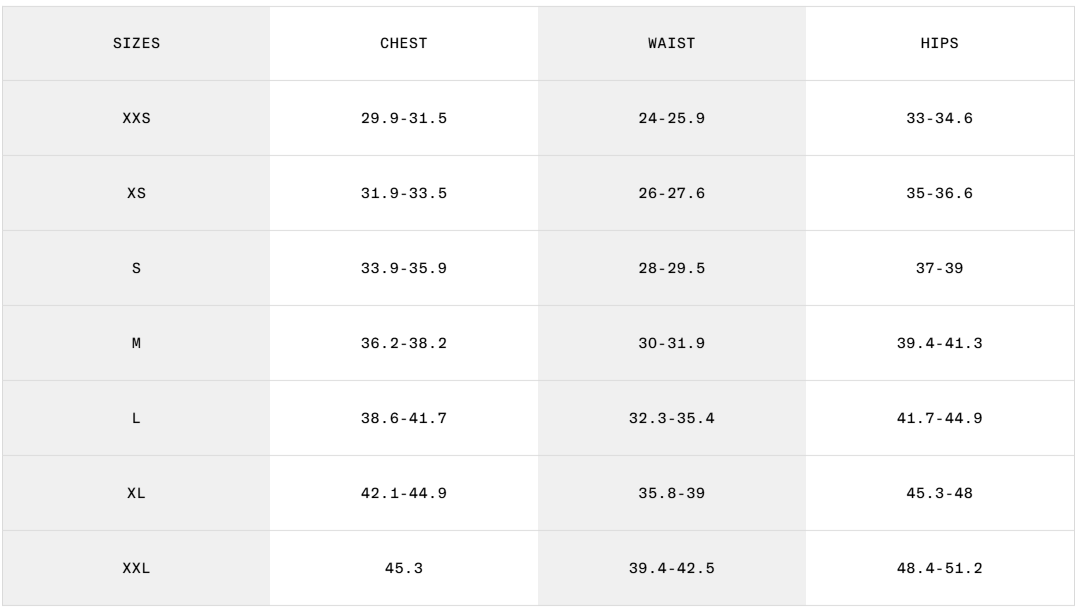This screenshot has height=610, width=1077.
Task: Select the M size row label
Action: click(136, 344)
